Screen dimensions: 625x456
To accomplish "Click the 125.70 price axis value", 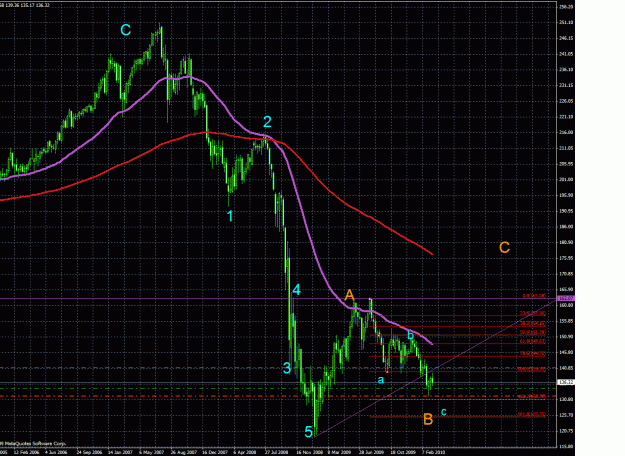I will point(566,415).
